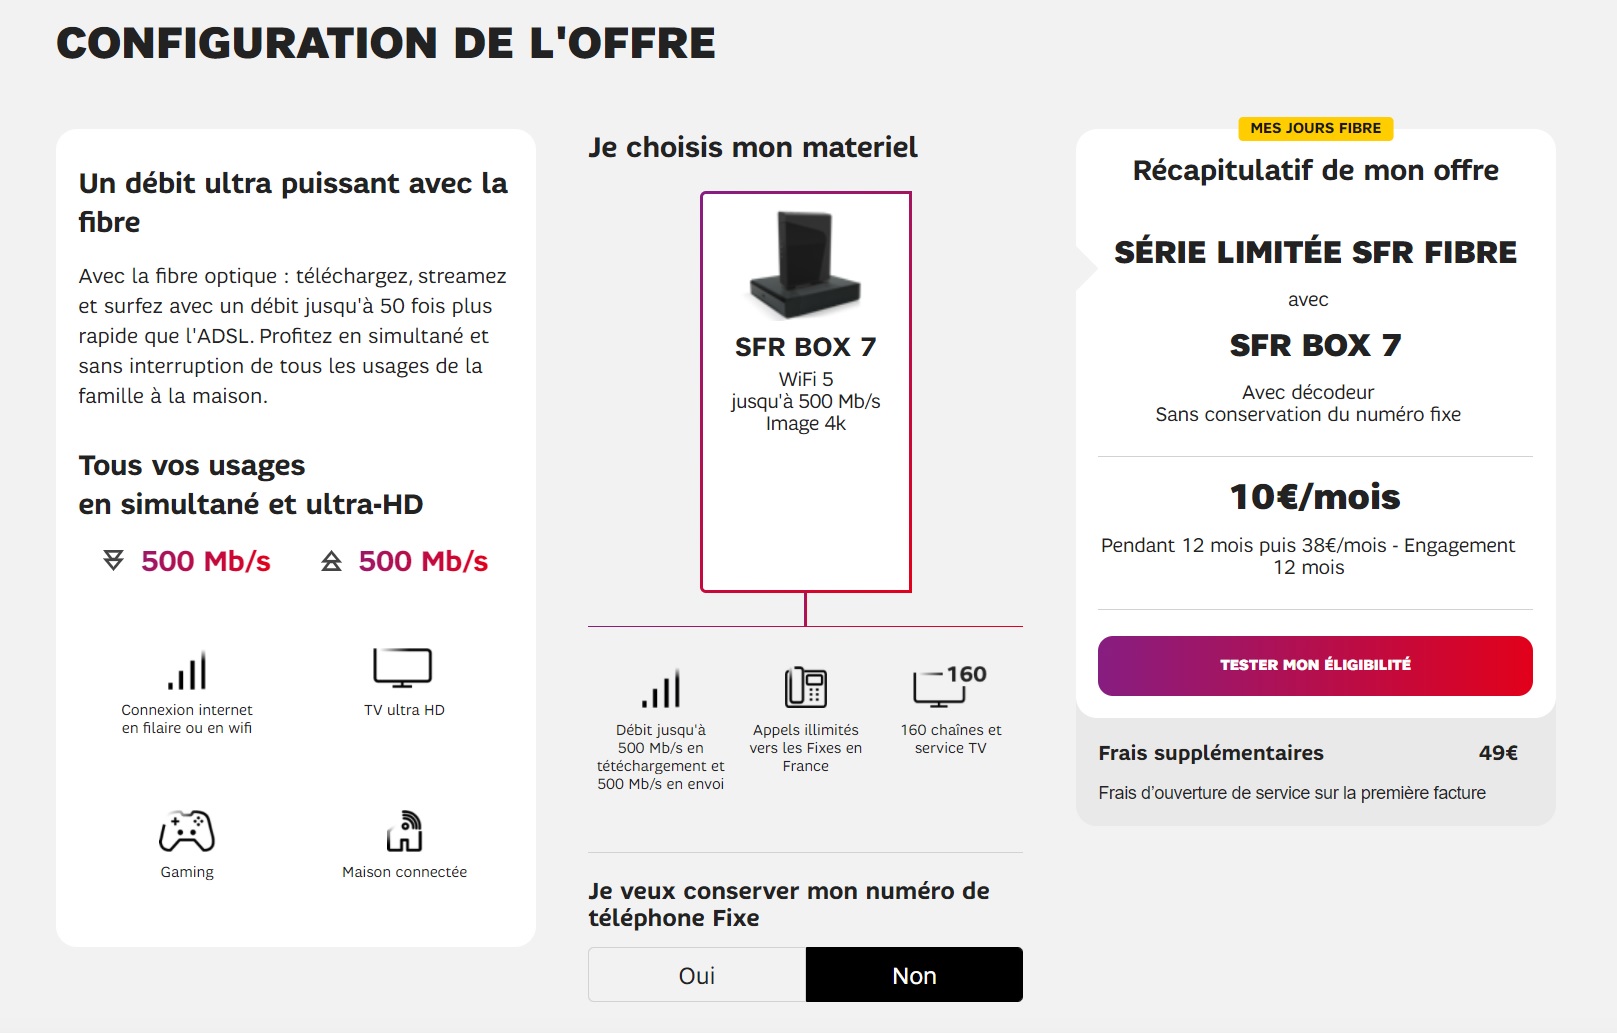Click the Gaming controller icon
Viewport: 1617px width, 1033px height.
(x=188, y=831)
